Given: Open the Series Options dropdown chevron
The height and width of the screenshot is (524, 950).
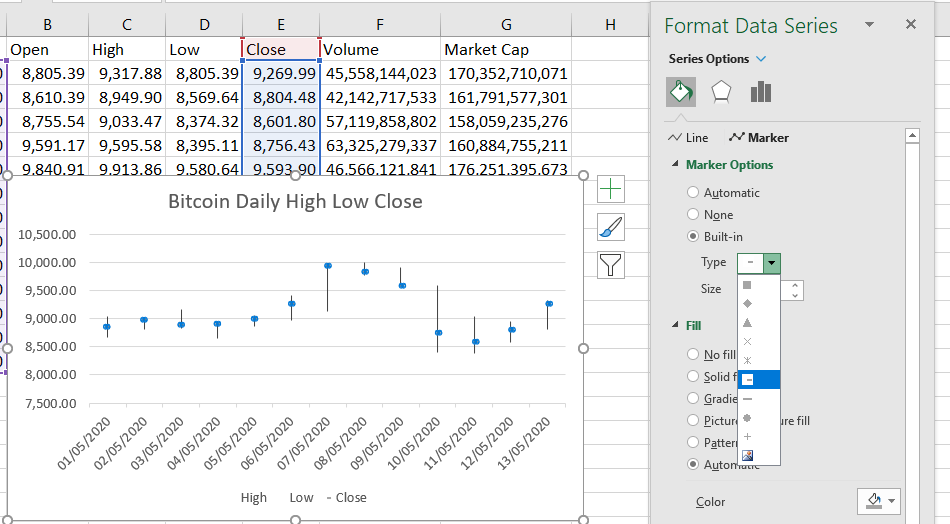Looking at the screenshot, I should tap(762, 59).
